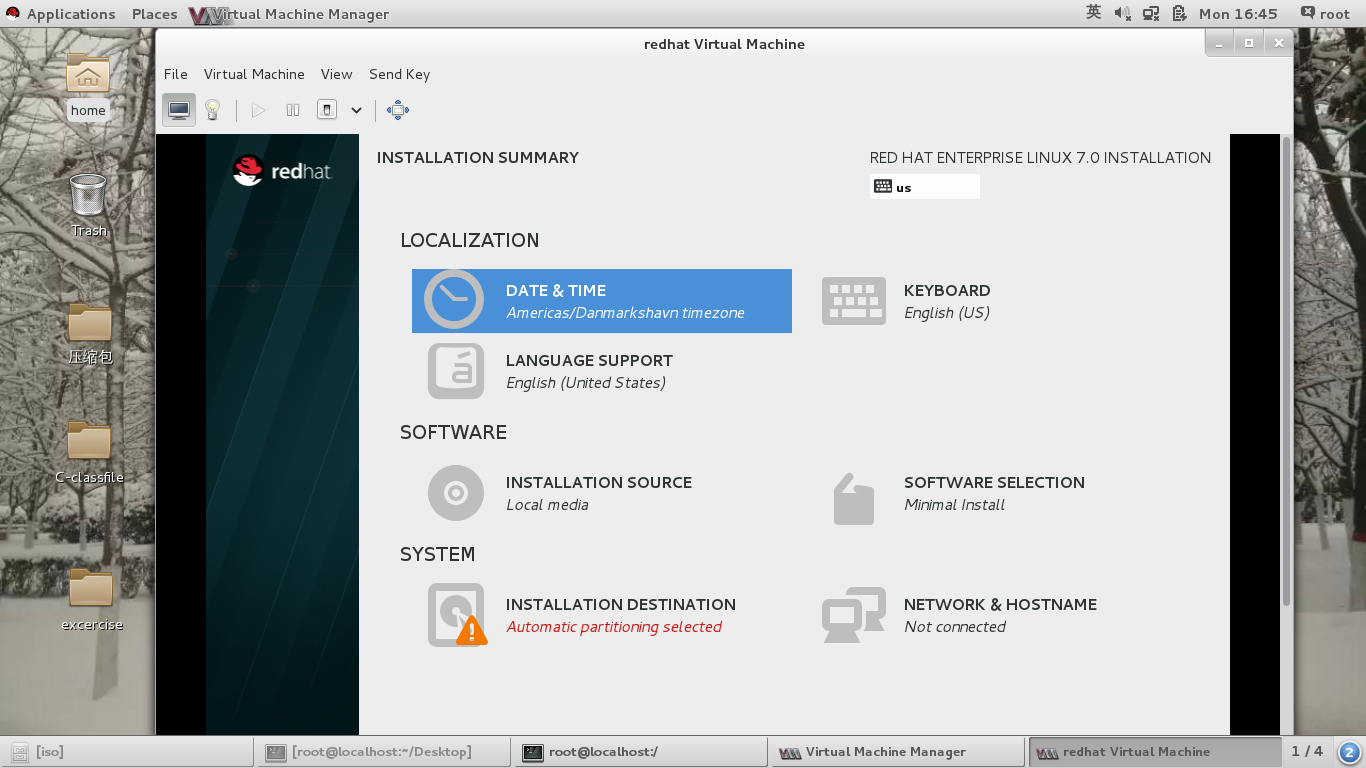Switch to [root@localhost:~/Desktop] taskbar window
The width and height of the screenshot is (1366, 768).
385,752
